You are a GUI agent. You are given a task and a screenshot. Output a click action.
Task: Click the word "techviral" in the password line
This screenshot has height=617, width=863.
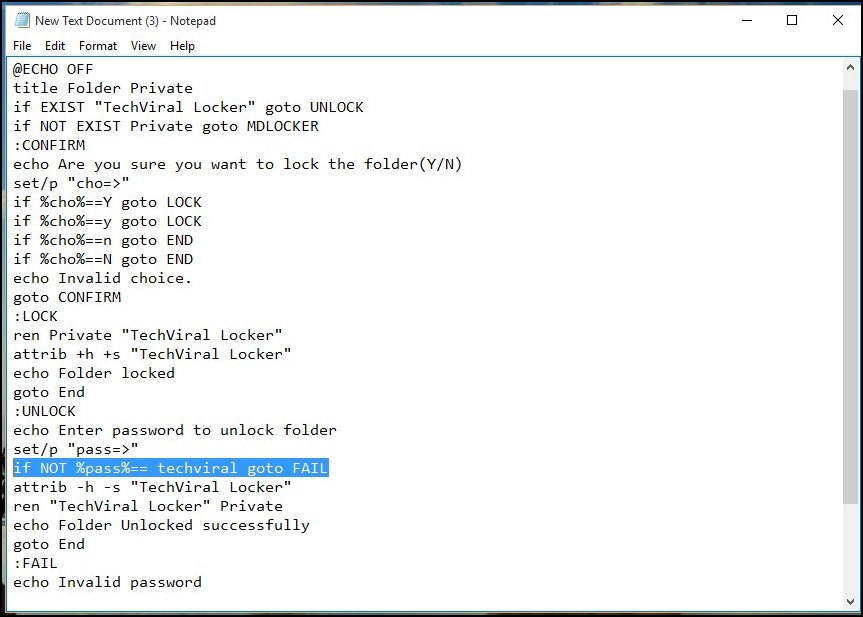(197, 468)
